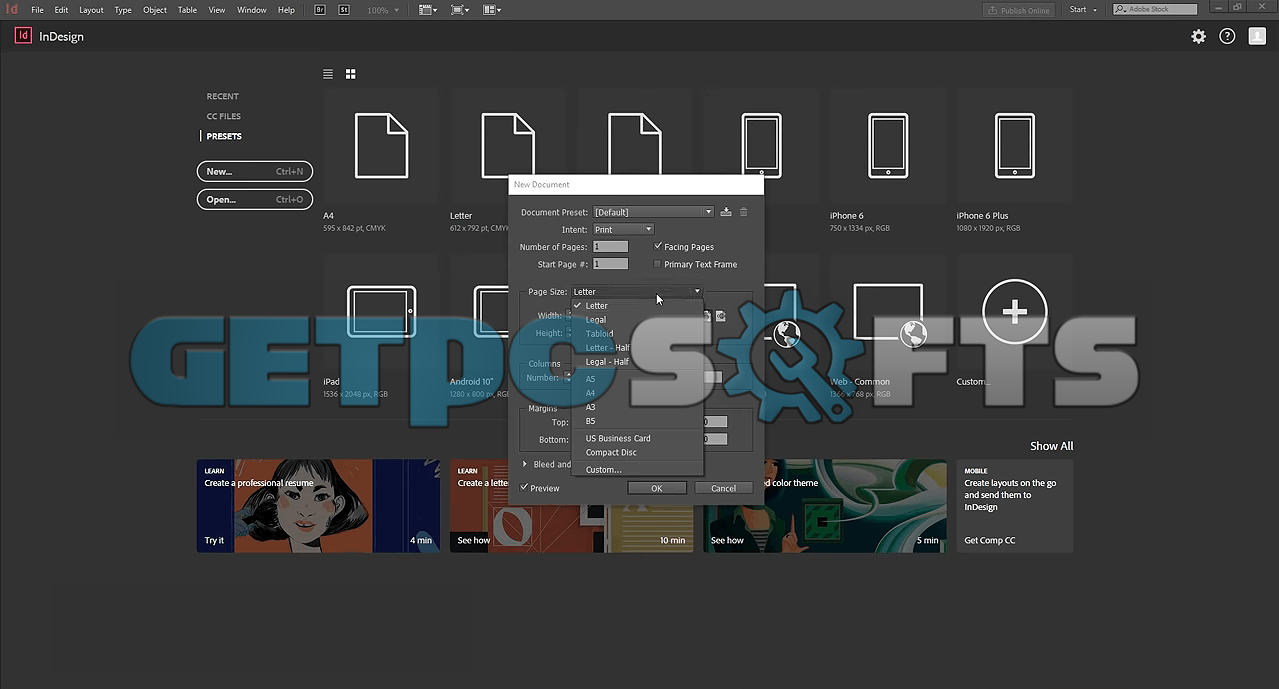1279x689 pixels.
Task: Open the File menu
Action: coord(37,10)
